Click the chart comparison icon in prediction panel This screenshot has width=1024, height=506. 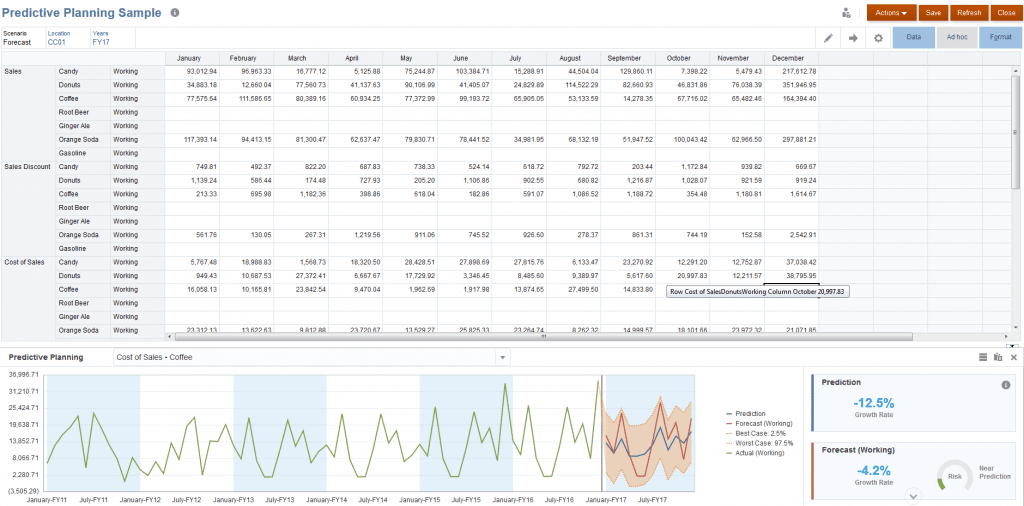click(x=998, y=357)
